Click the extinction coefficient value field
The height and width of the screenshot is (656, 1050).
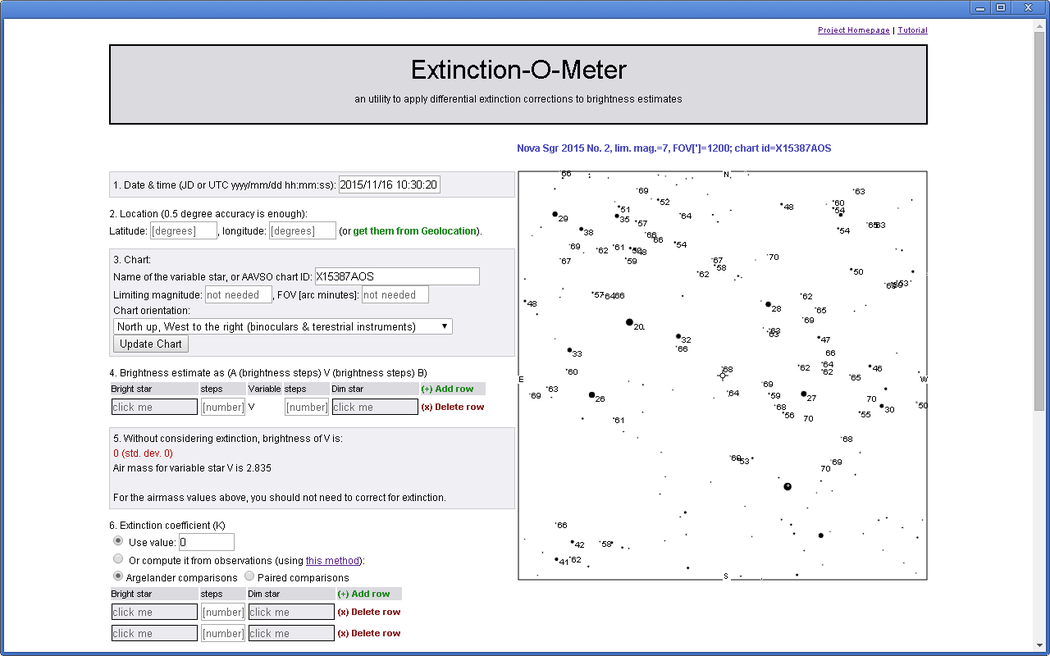point(206,542)
